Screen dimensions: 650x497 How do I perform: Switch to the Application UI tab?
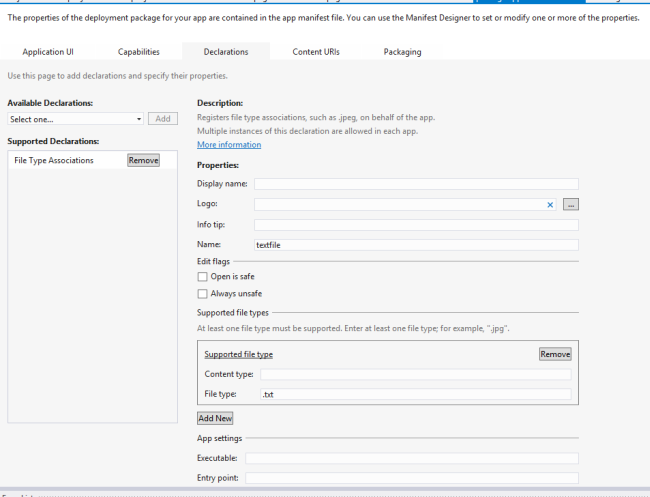48,52
